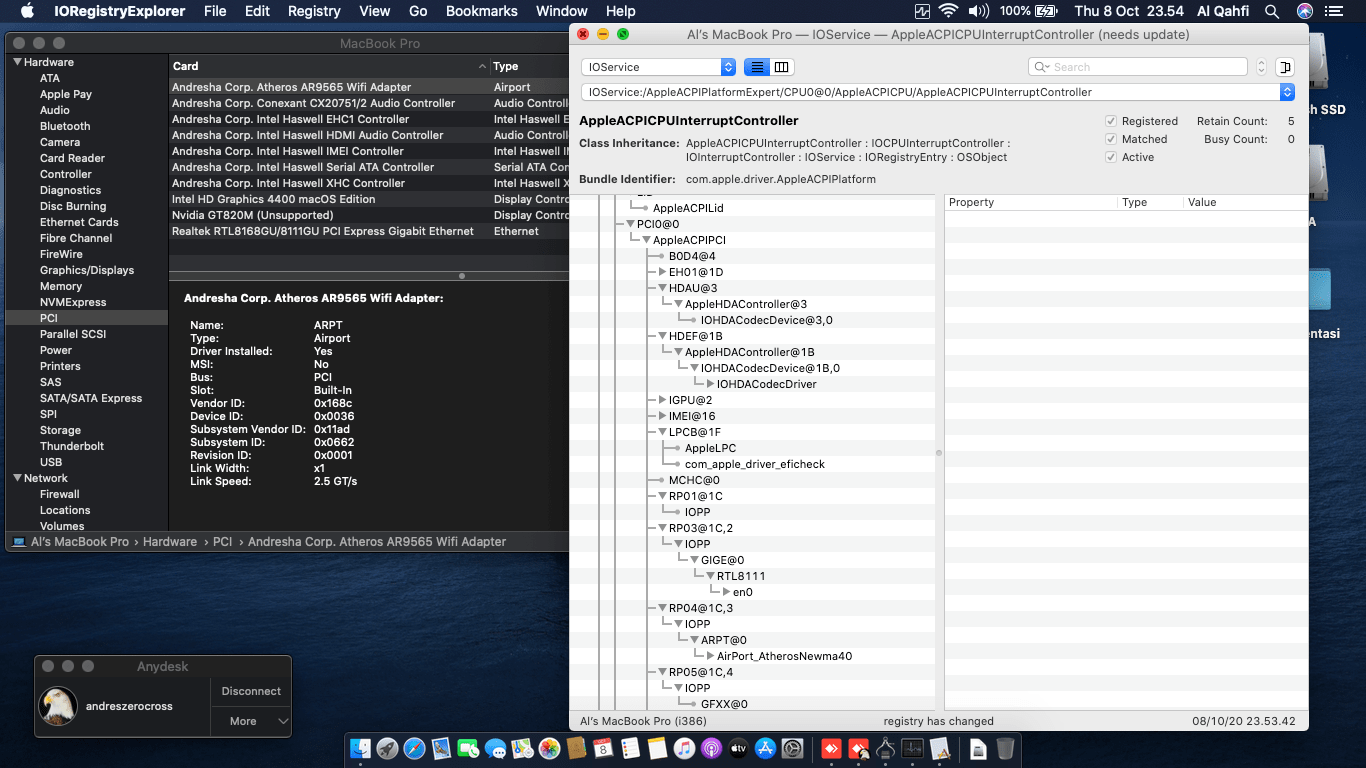This screenshot has width=1366, height=768.
Task: Switch IORegistryExplorer to column view
Action: (782, 67)
